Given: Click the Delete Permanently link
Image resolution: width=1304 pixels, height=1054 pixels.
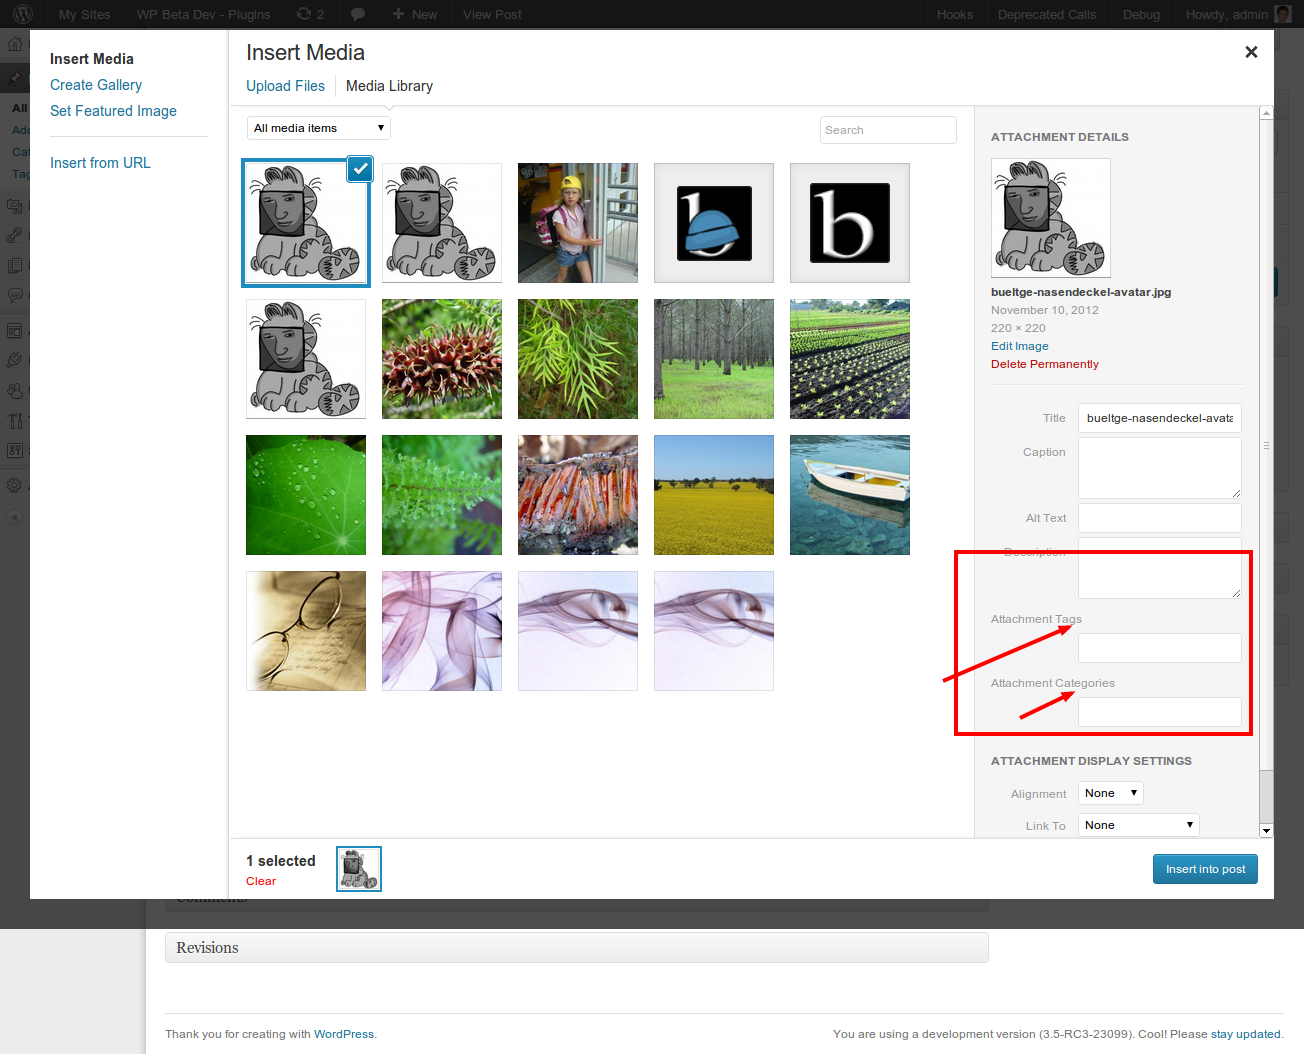Looking at the screenshot, I should [1045, 364].
